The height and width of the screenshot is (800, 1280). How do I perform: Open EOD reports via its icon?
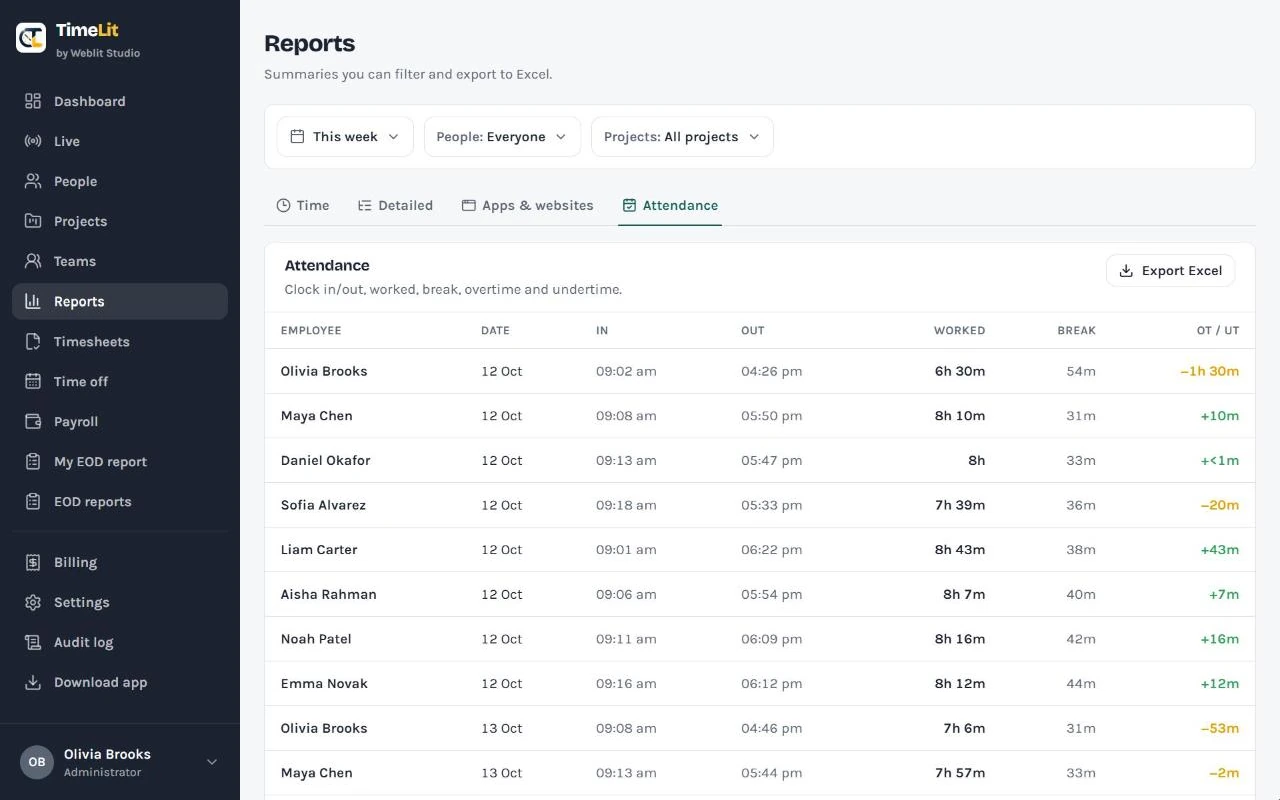tap(33, 501)
